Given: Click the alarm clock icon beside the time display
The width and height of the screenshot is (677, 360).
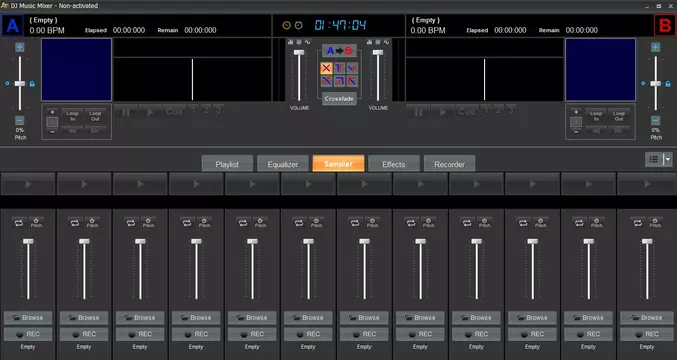Looking at the screenshot, I should click(x=298, y=25).
